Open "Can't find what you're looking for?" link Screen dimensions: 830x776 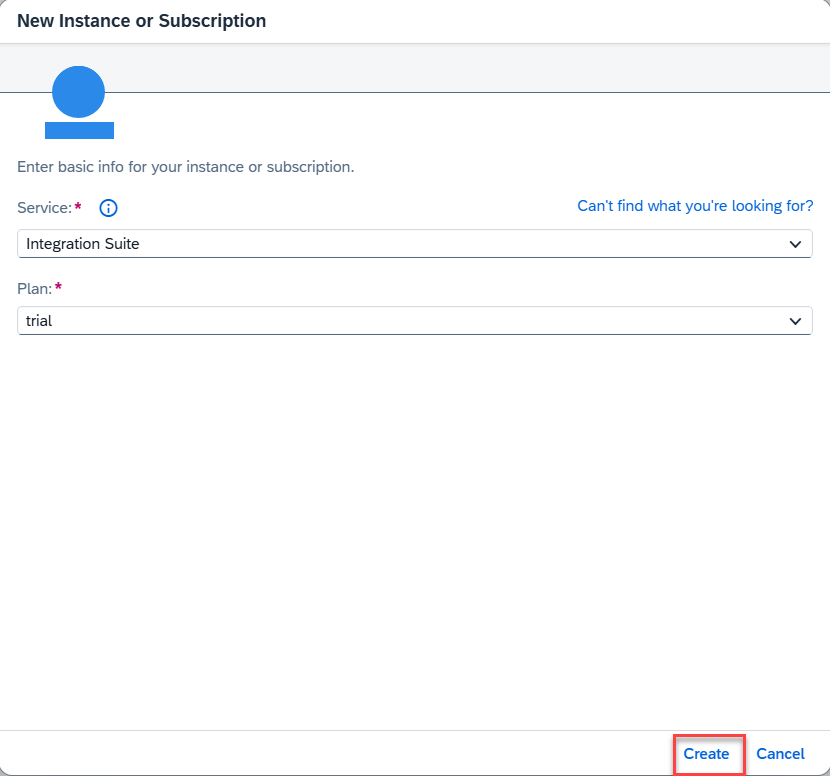pyautogui.click(x=695, y=206)
